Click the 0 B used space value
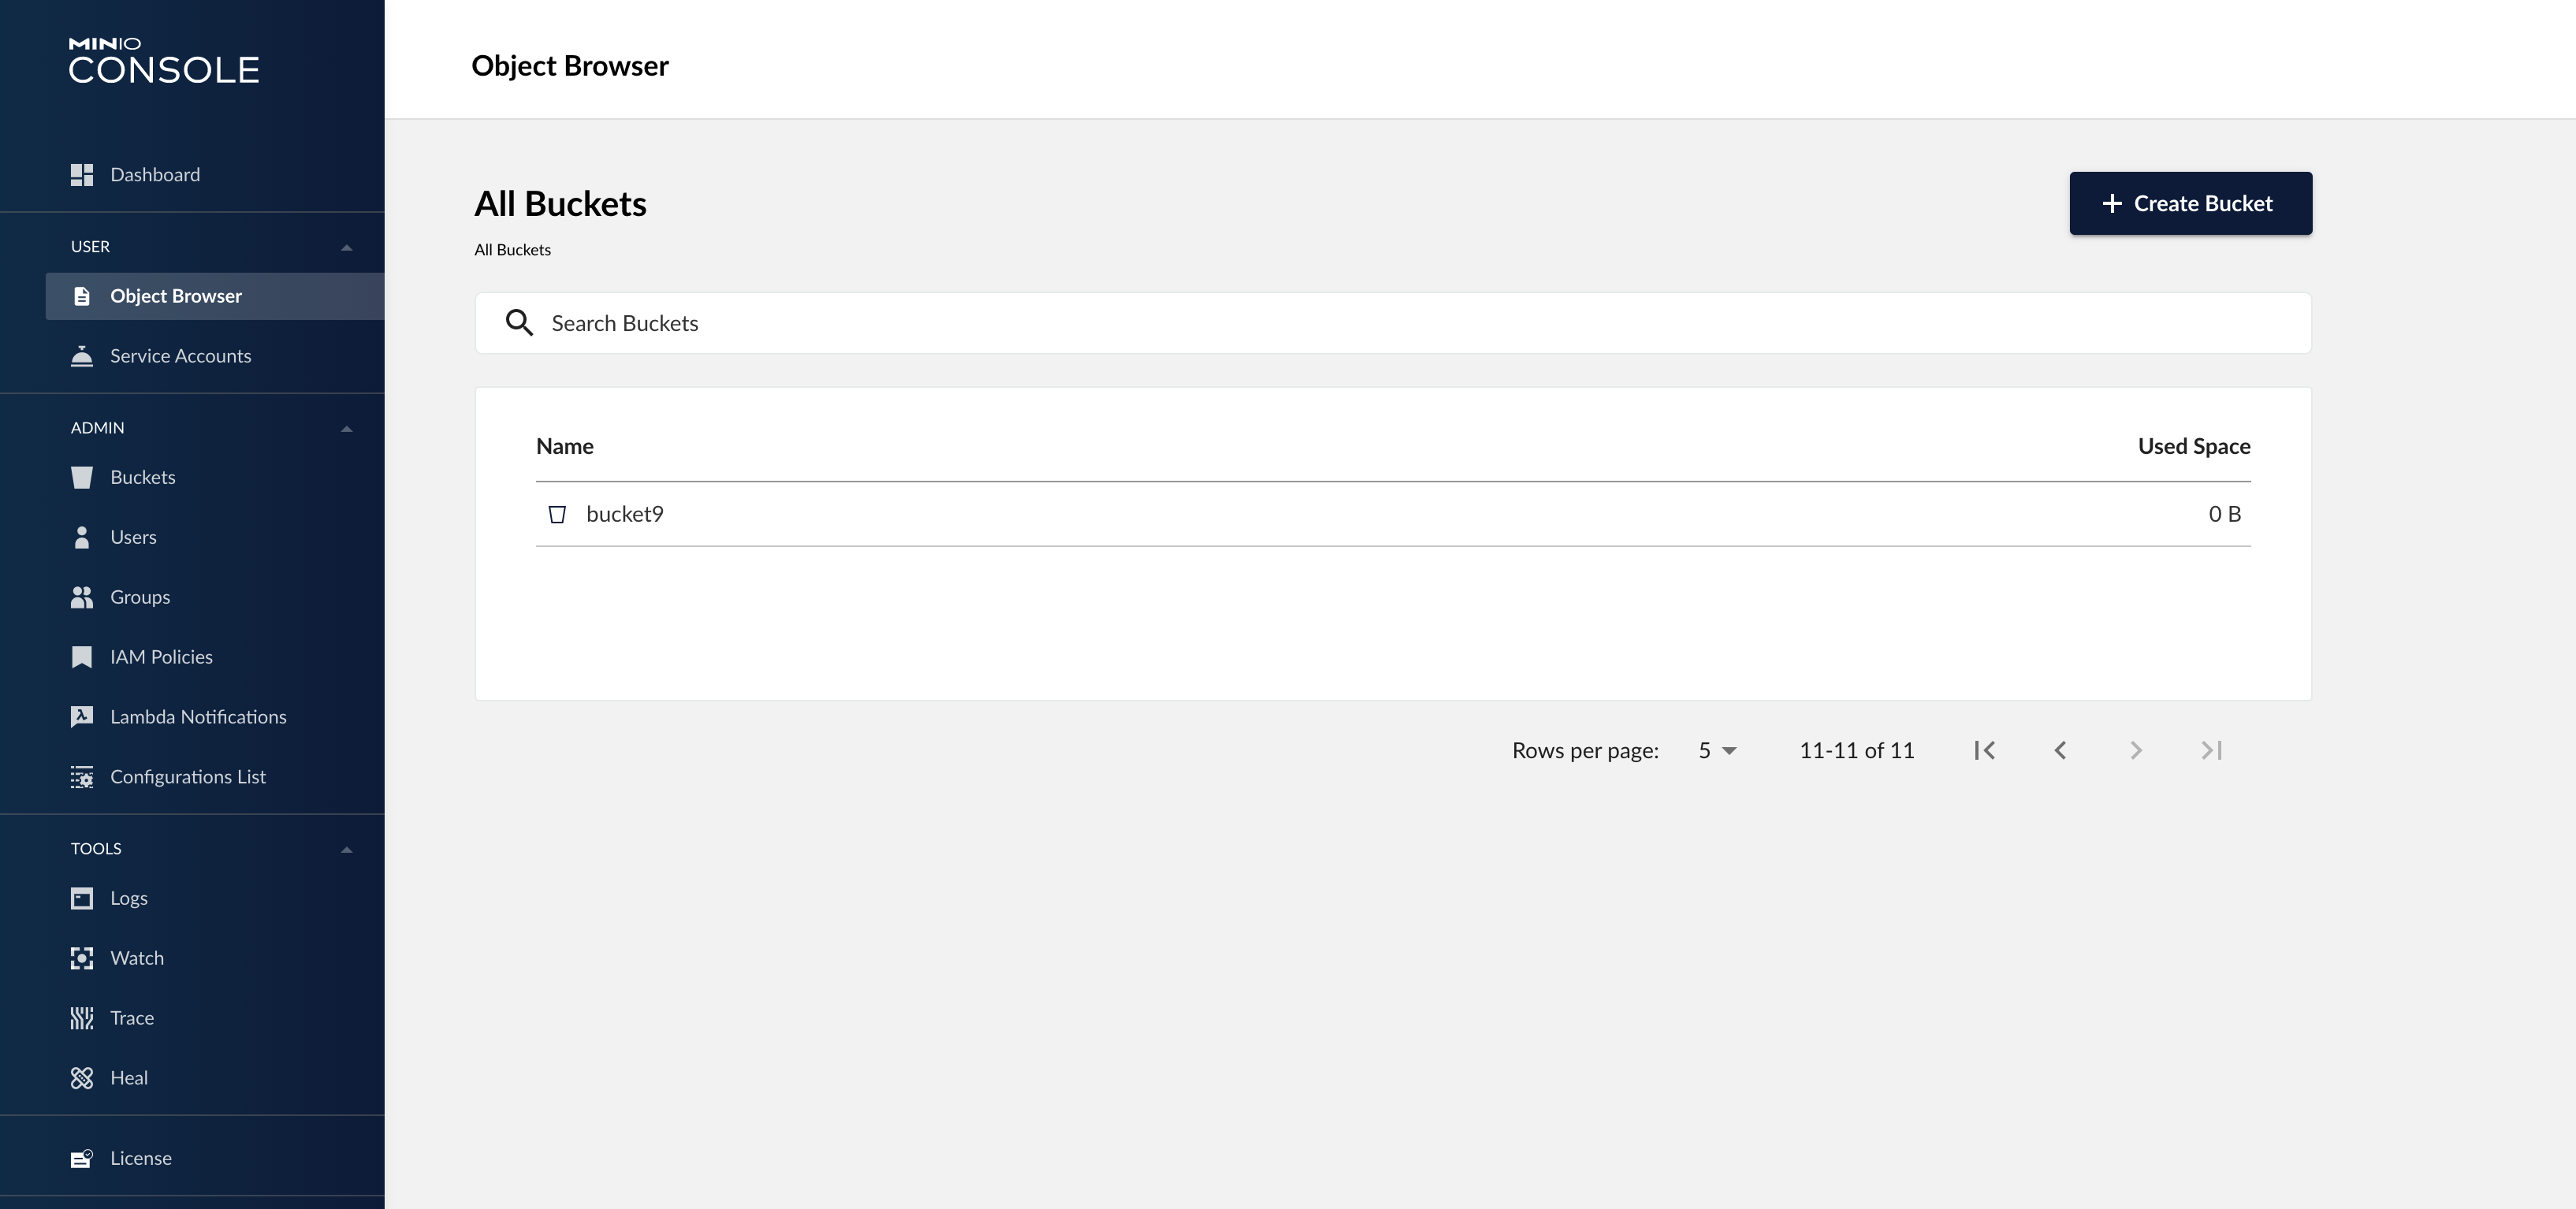Image resolution: width=2576 pixels, height=1209 pixels. click(2224, 514)
